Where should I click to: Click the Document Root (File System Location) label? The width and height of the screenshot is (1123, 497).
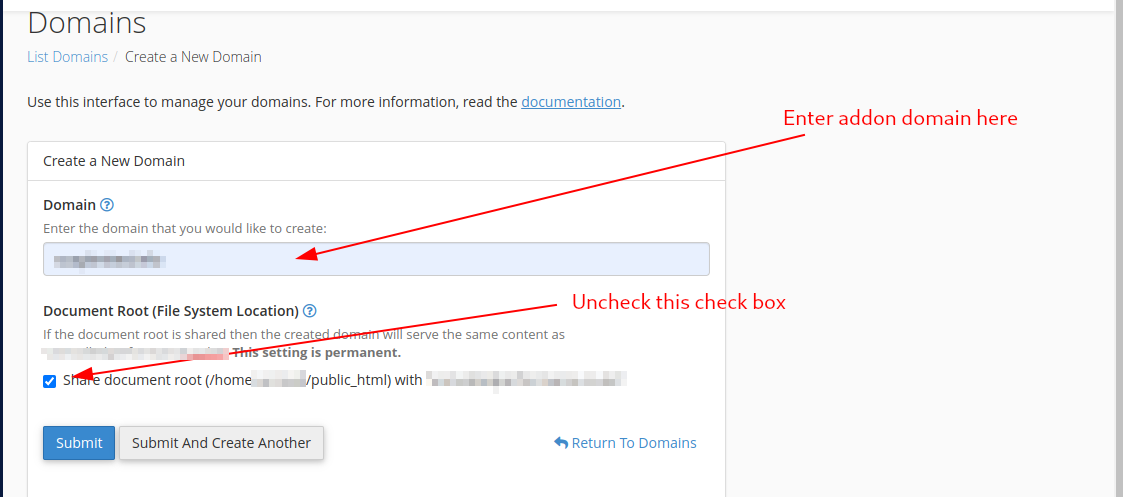point(171,311)
